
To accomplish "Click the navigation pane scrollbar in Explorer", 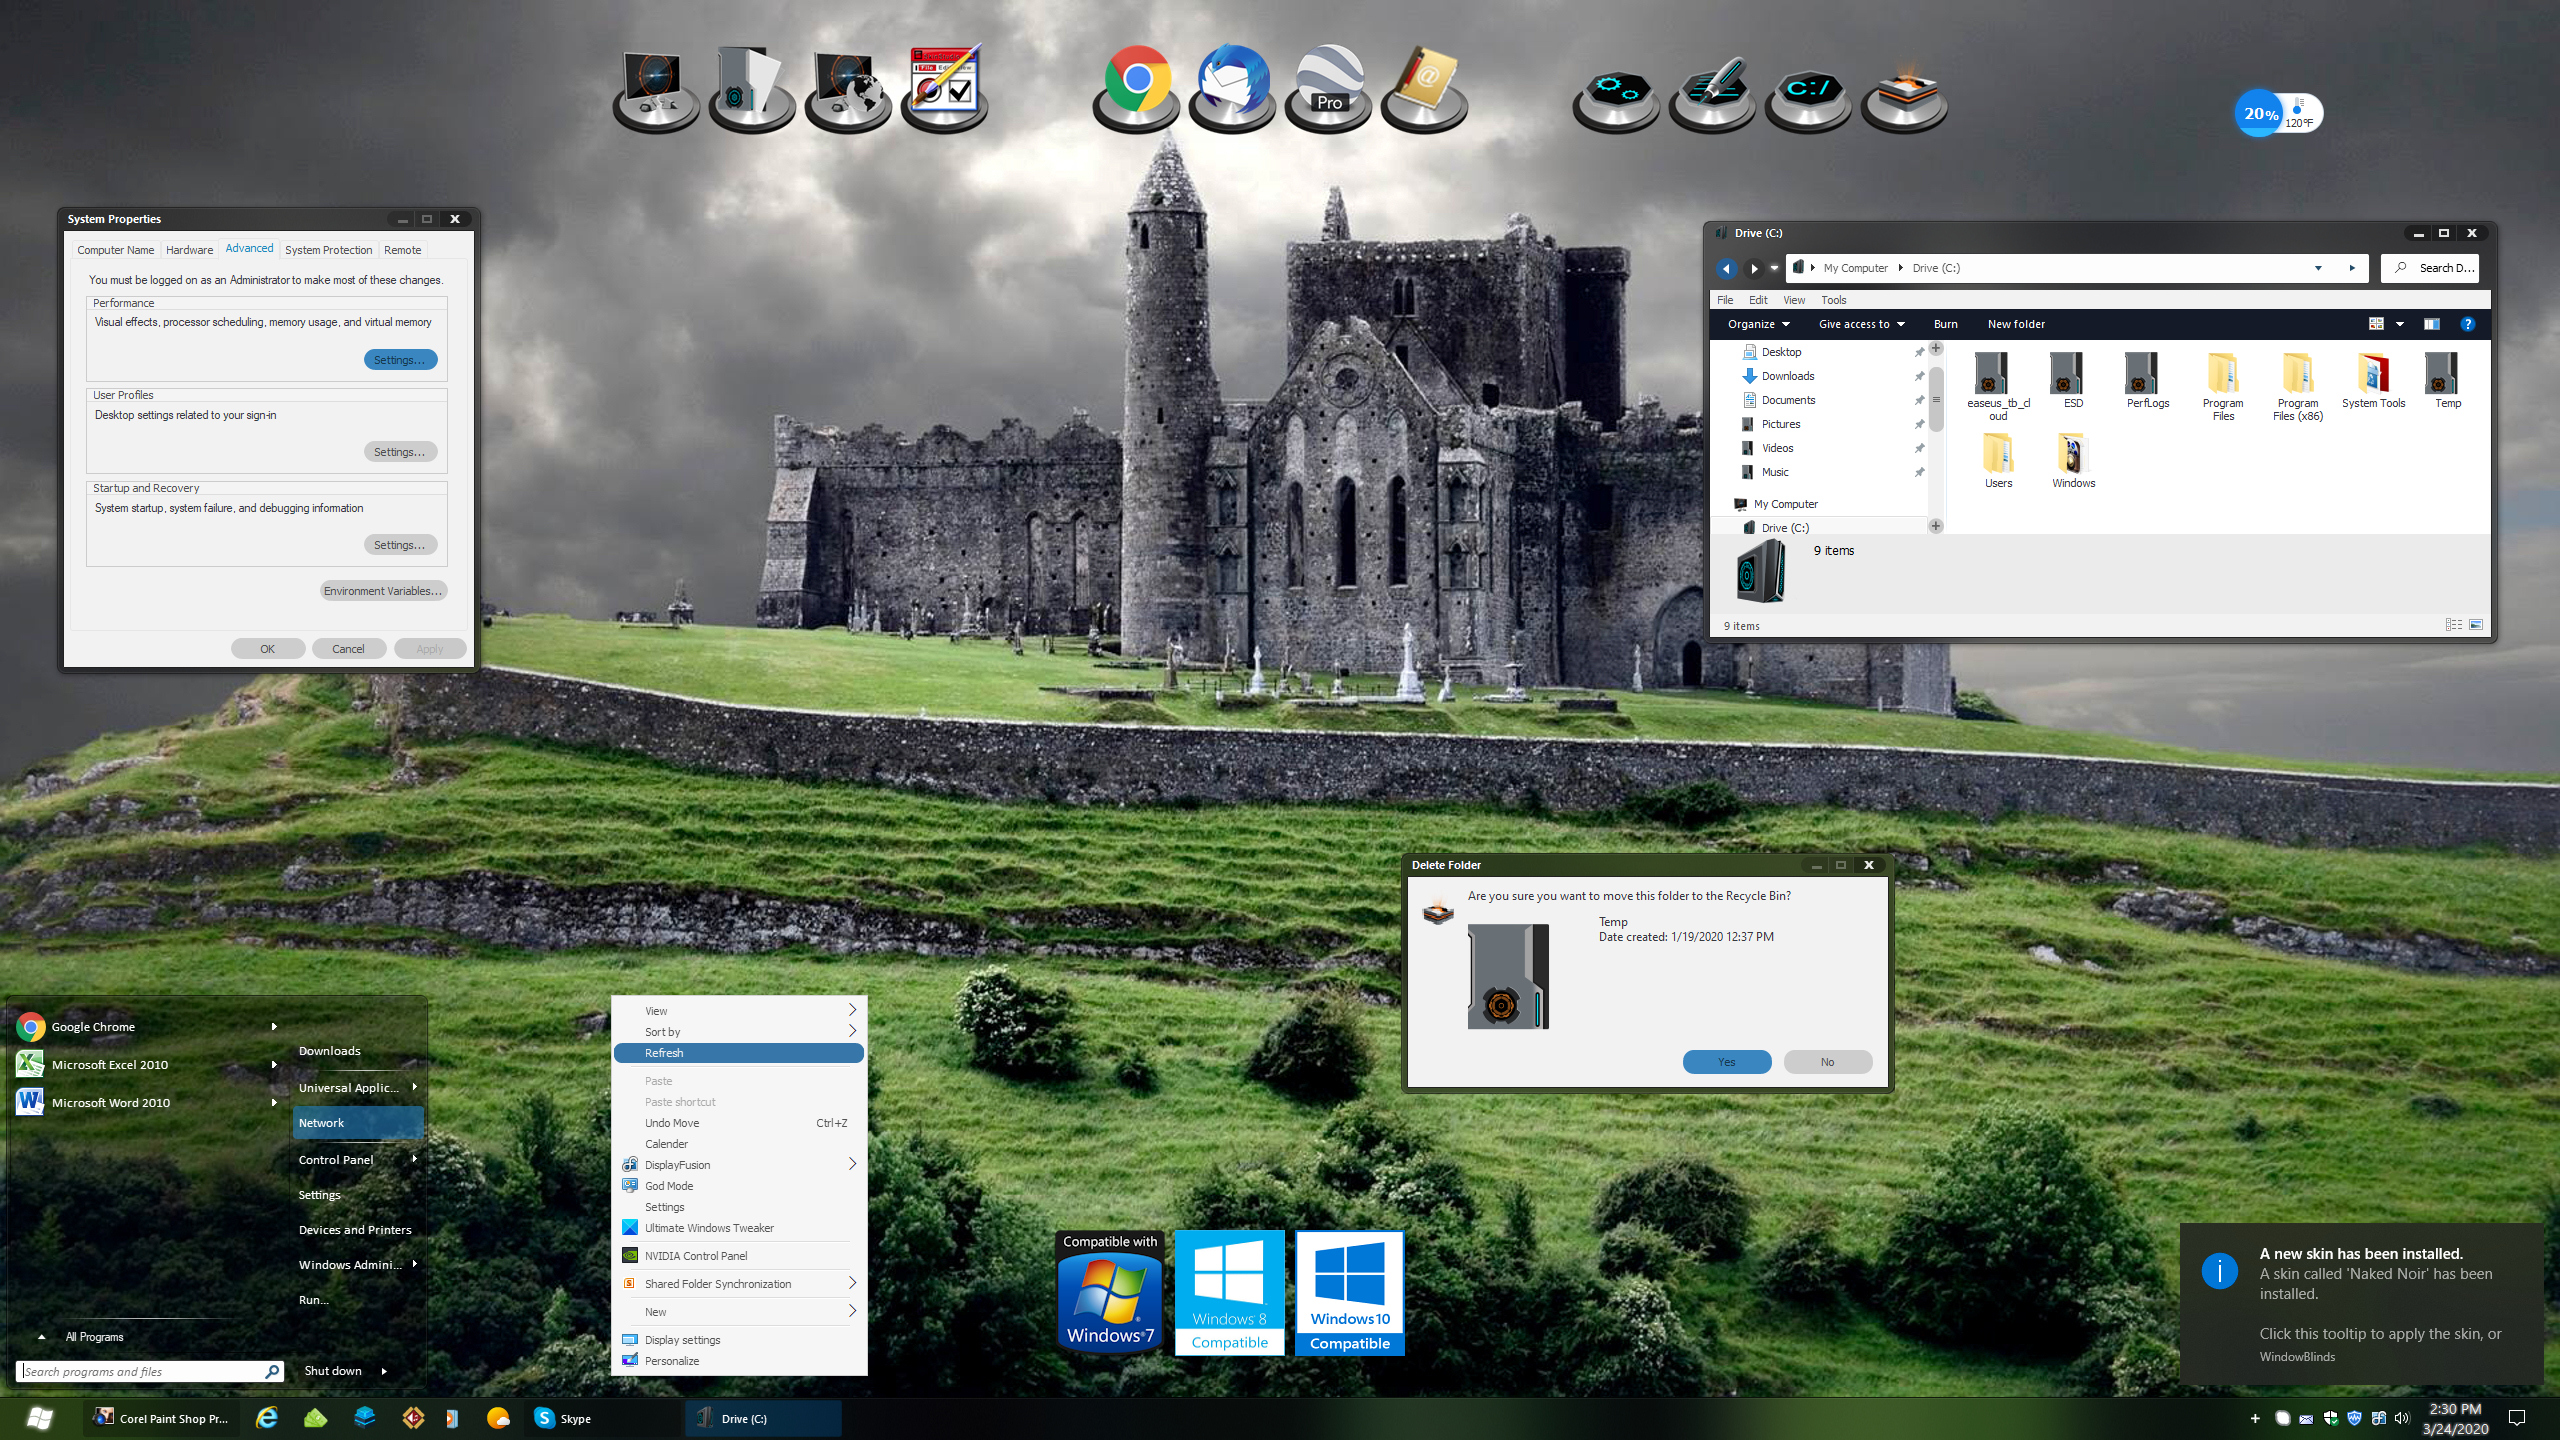I will pos(1936,400).
